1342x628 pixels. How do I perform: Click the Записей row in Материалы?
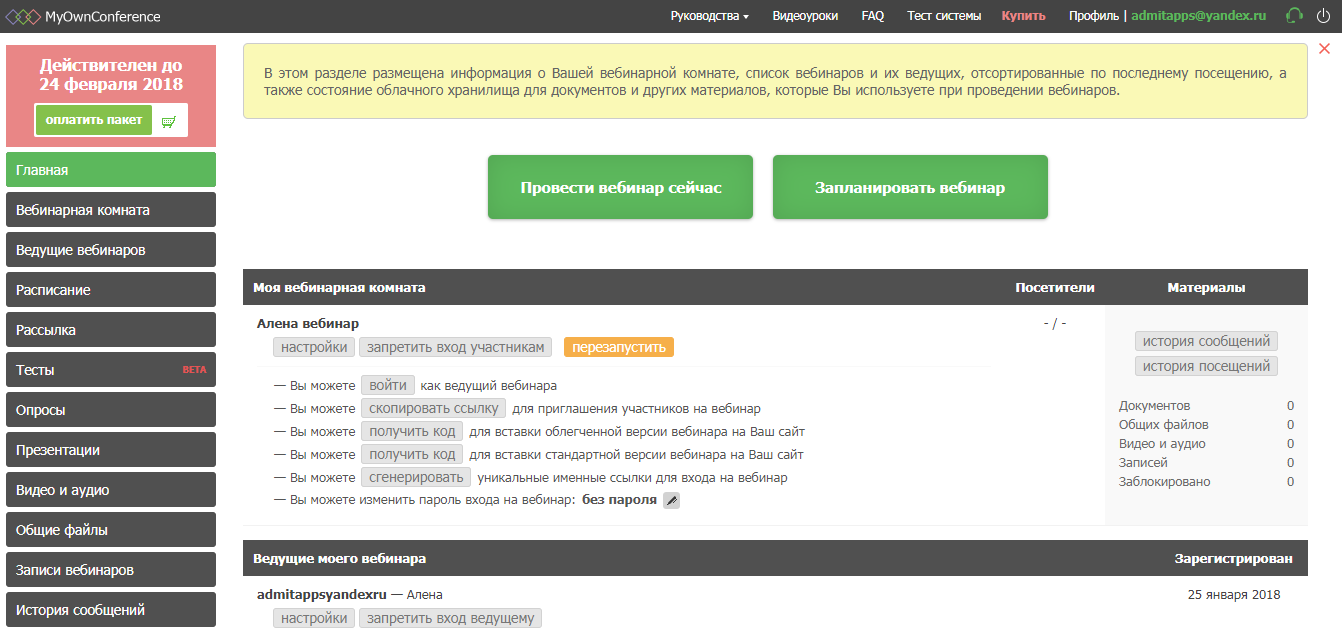point(1206,462)
